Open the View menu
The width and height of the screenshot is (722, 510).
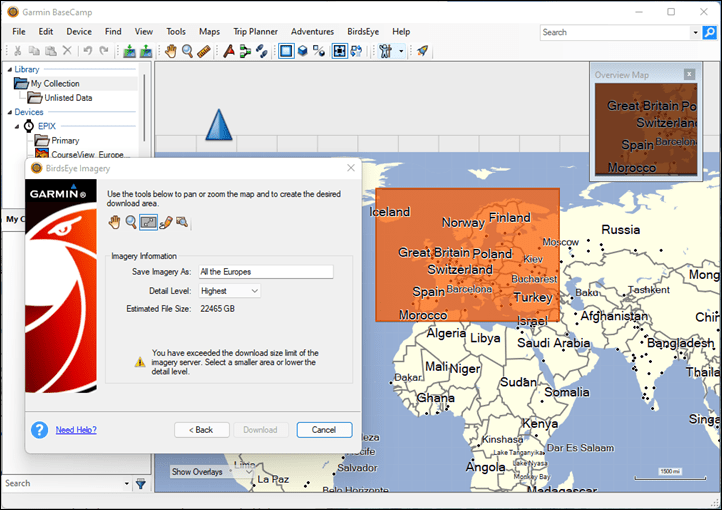click(144, 31)
